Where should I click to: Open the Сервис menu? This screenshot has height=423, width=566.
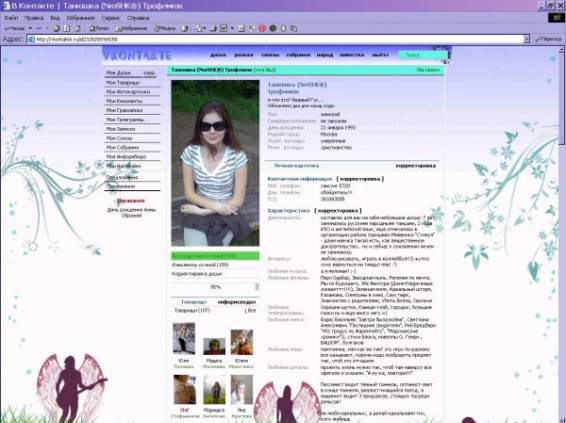click(110, 18)
